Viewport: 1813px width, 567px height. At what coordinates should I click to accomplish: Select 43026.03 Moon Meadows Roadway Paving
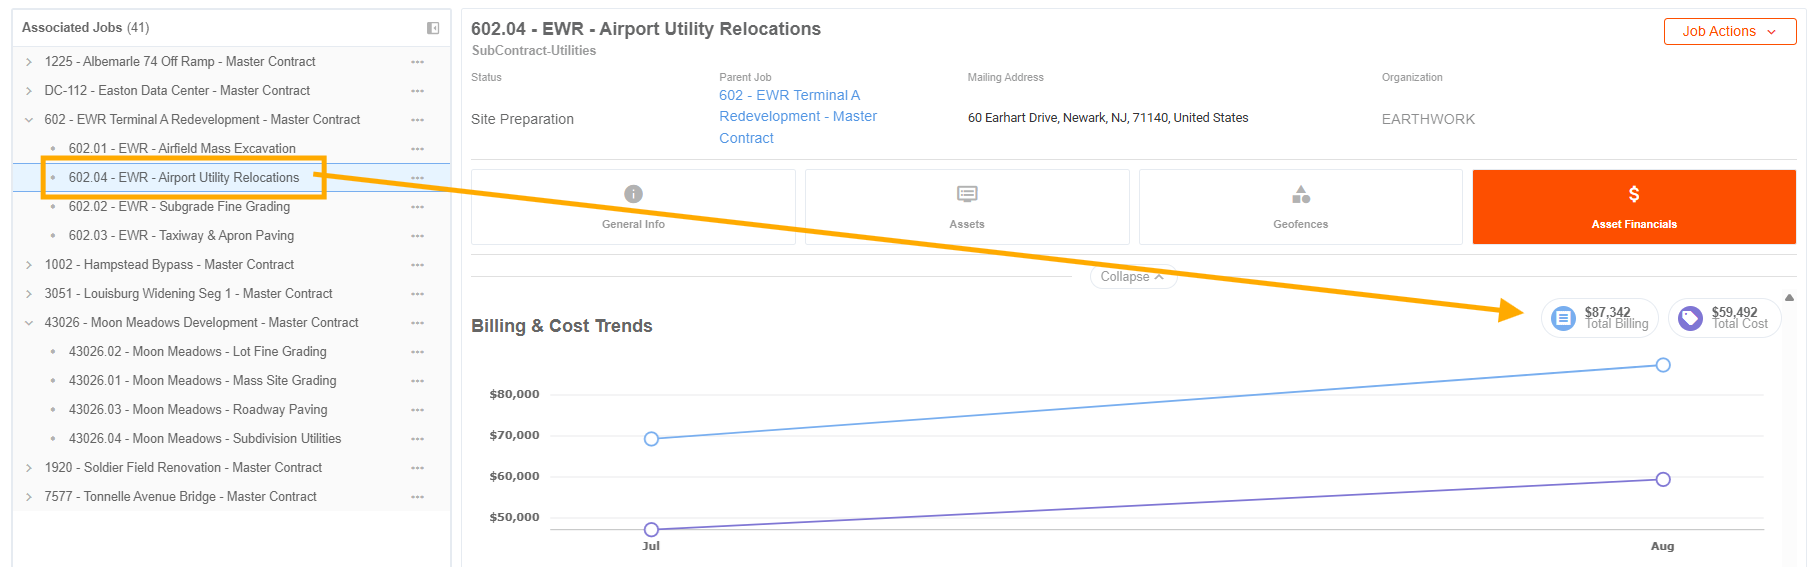(198, 410)
